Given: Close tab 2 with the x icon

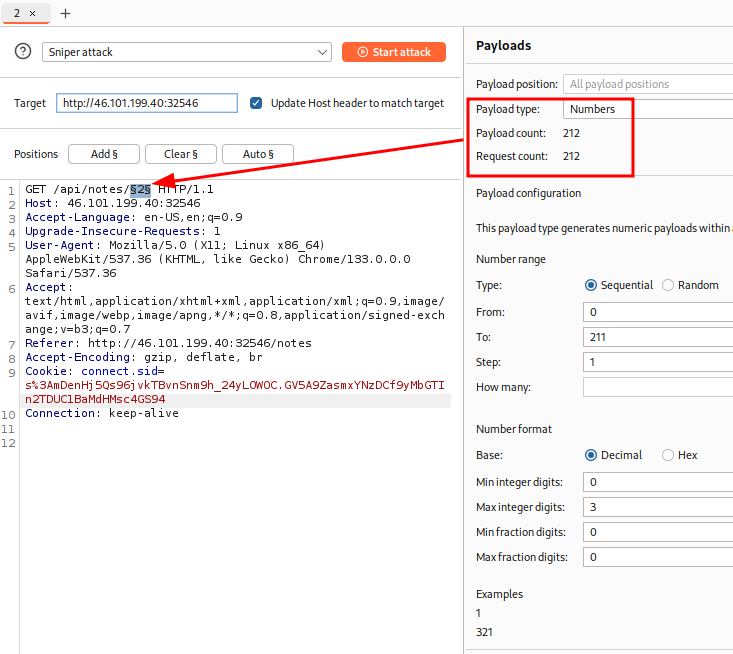Looking at the screenshot, I should pos(32,13).
